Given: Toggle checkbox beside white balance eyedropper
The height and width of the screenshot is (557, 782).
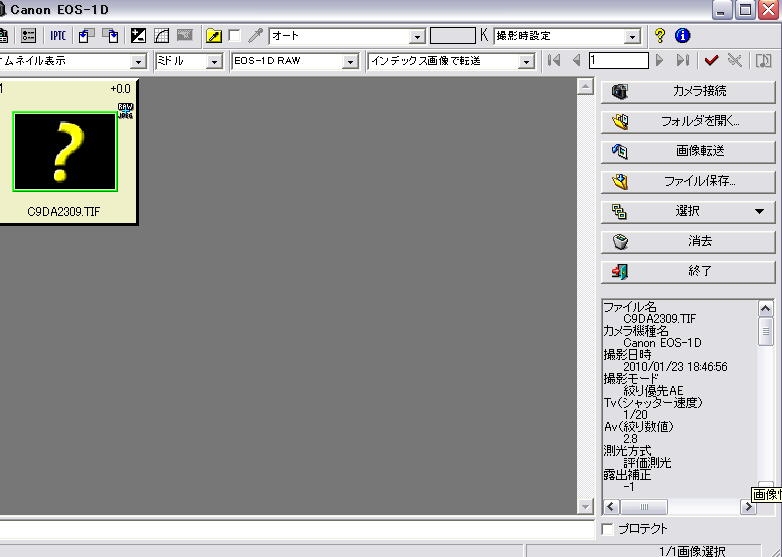Looking at the screenshot, I should (x=234, y=35).
